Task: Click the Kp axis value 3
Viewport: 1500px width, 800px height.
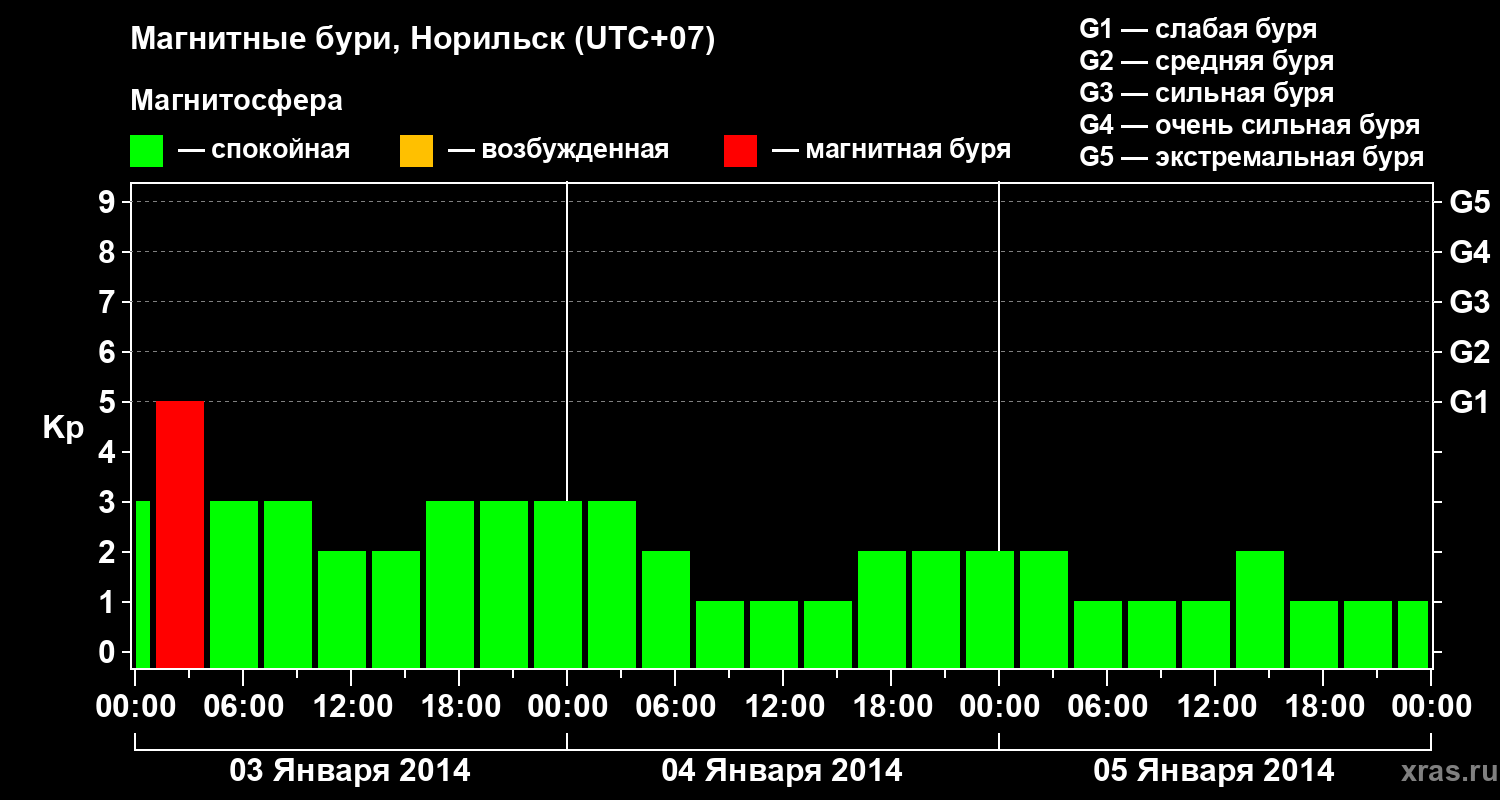Action: pyautogui.click(x=109, y=502)
